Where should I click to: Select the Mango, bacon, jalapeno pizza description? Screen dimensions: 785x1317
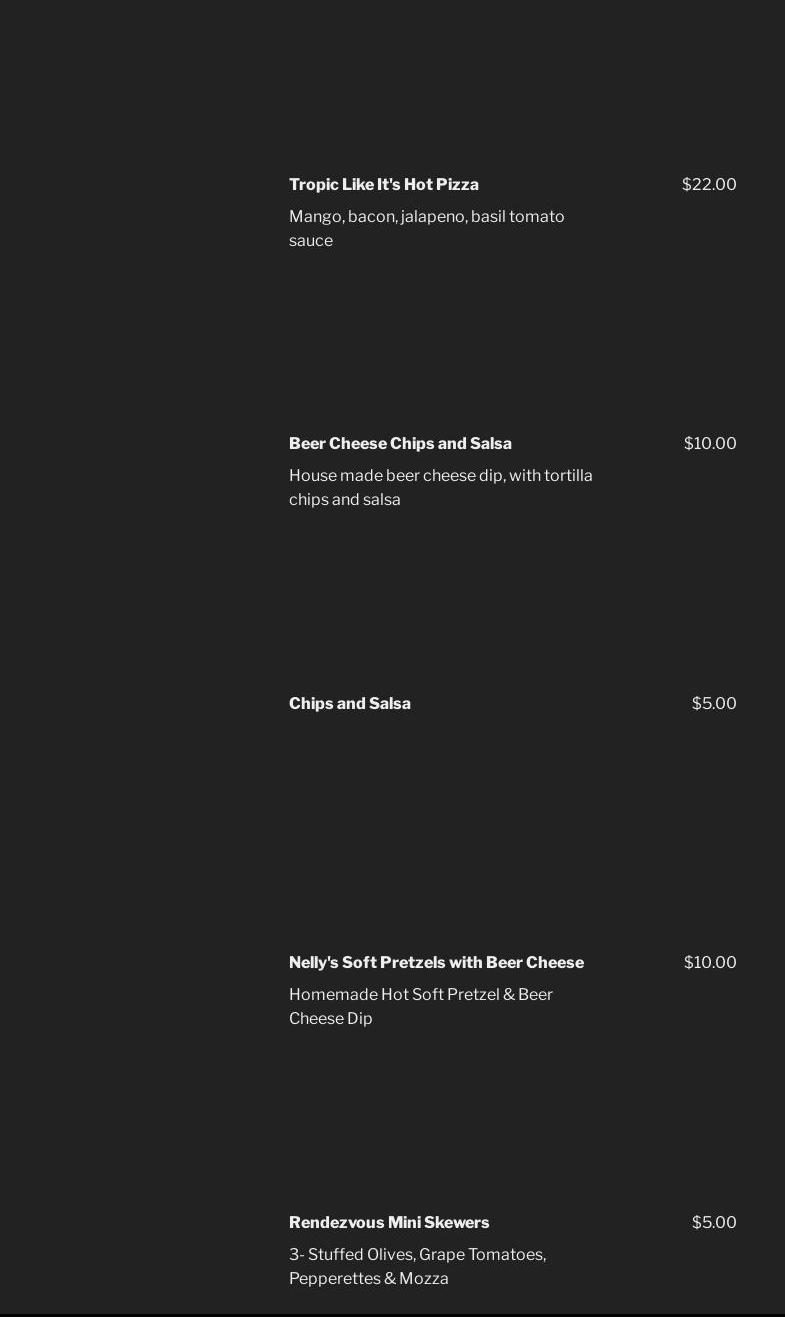pos(426,228)
